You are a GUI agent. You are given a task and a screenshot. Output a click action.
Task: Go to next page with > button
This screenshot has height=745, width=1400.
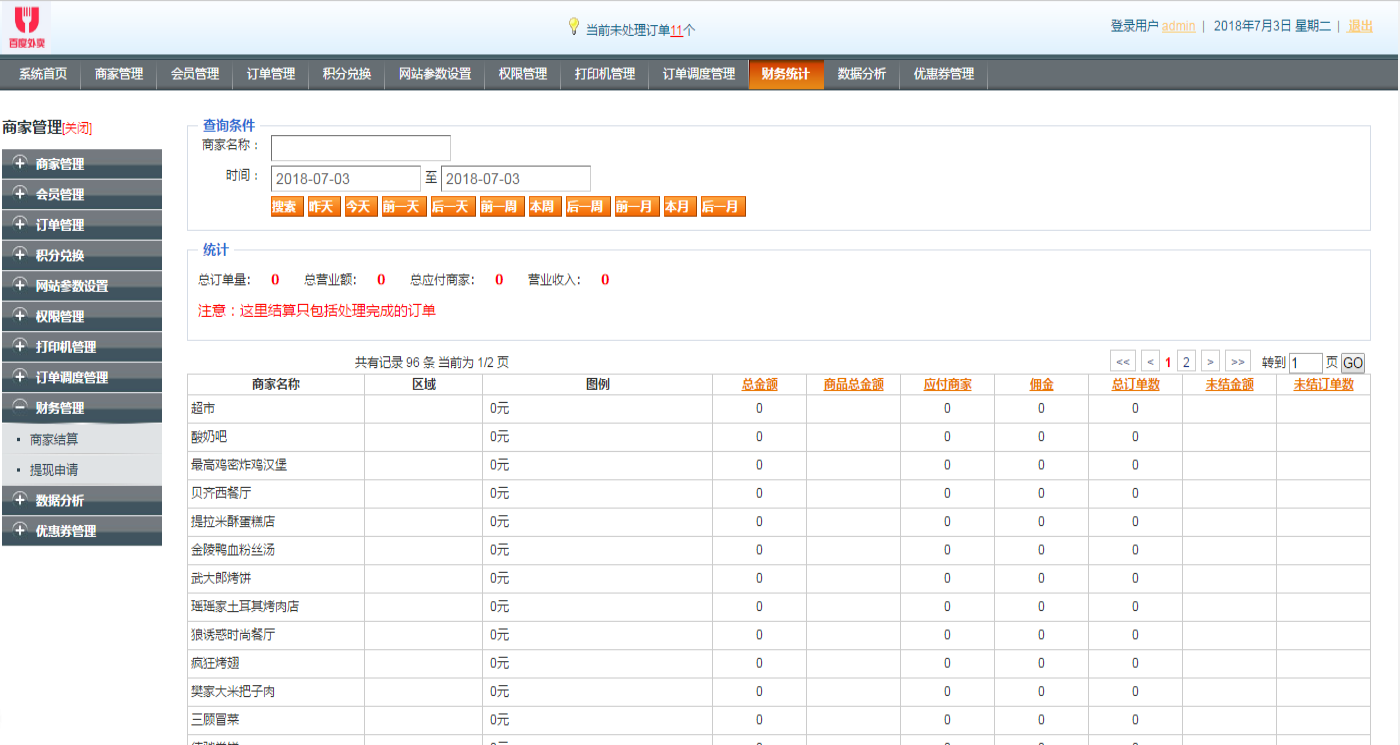pos(1210,362)
